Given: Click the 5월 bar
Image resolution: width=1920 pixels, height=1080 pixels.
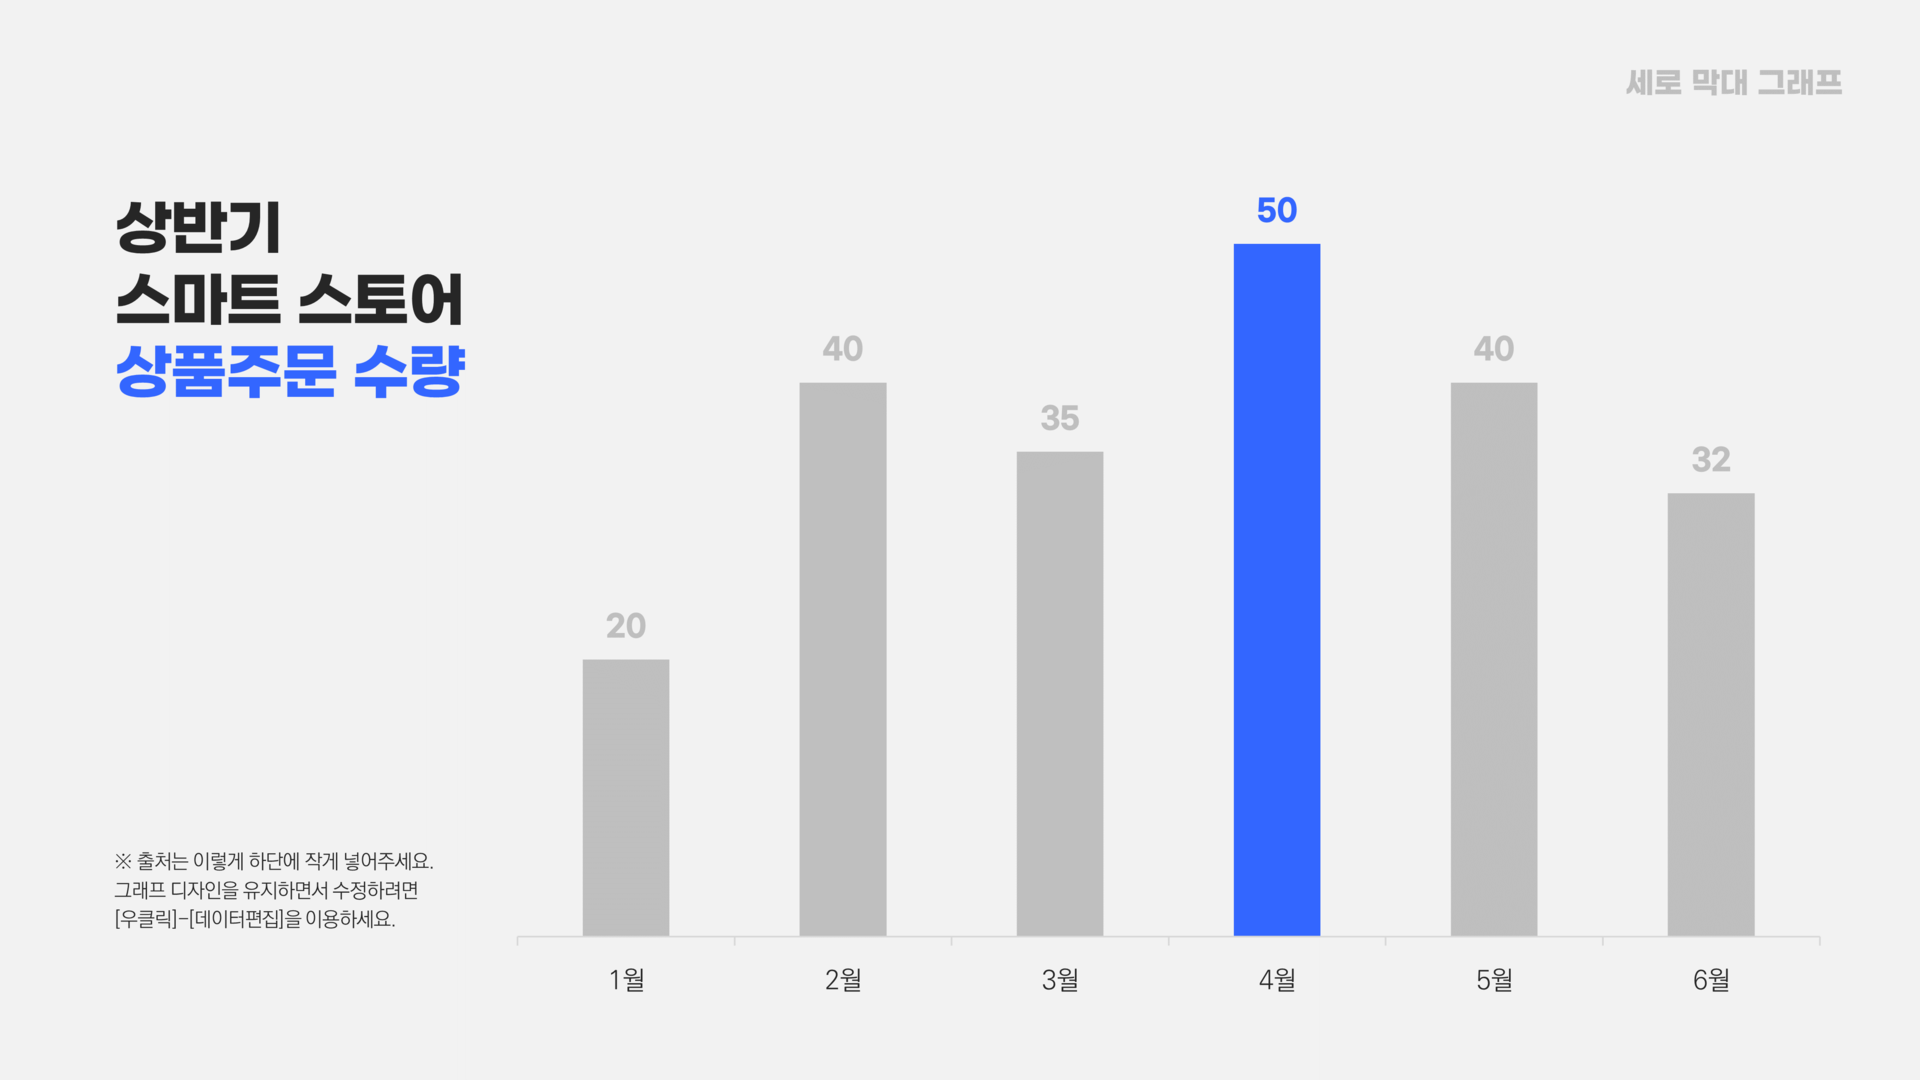Looking at the screenshot, I should pyautogui.click(x=1477, y=659).
